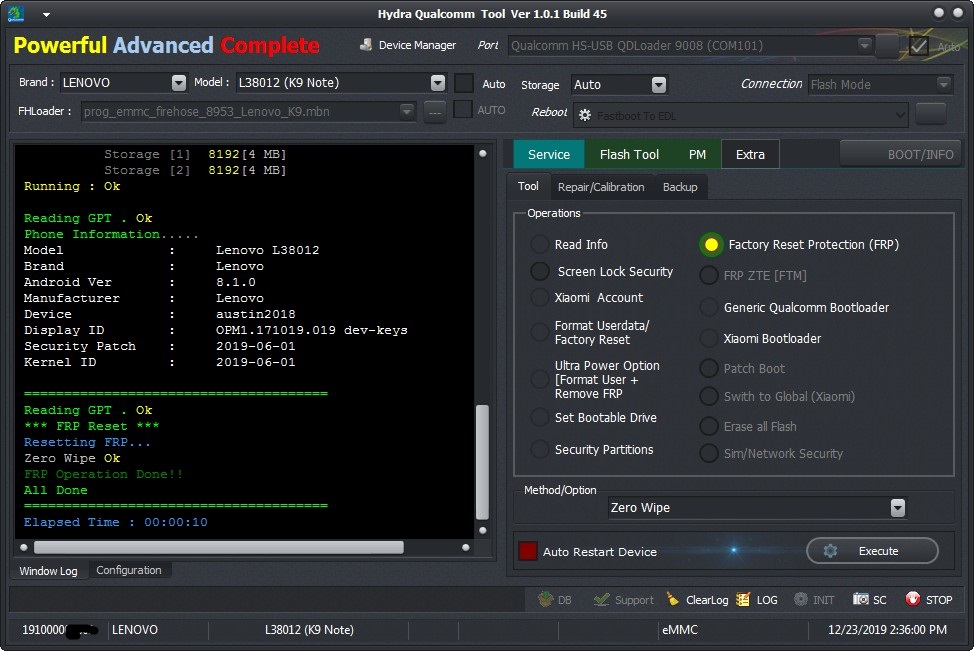Viewport: 974px width, 651px height.
Task: Switch to the Window Log tab
Action: (x=48, y=570)
